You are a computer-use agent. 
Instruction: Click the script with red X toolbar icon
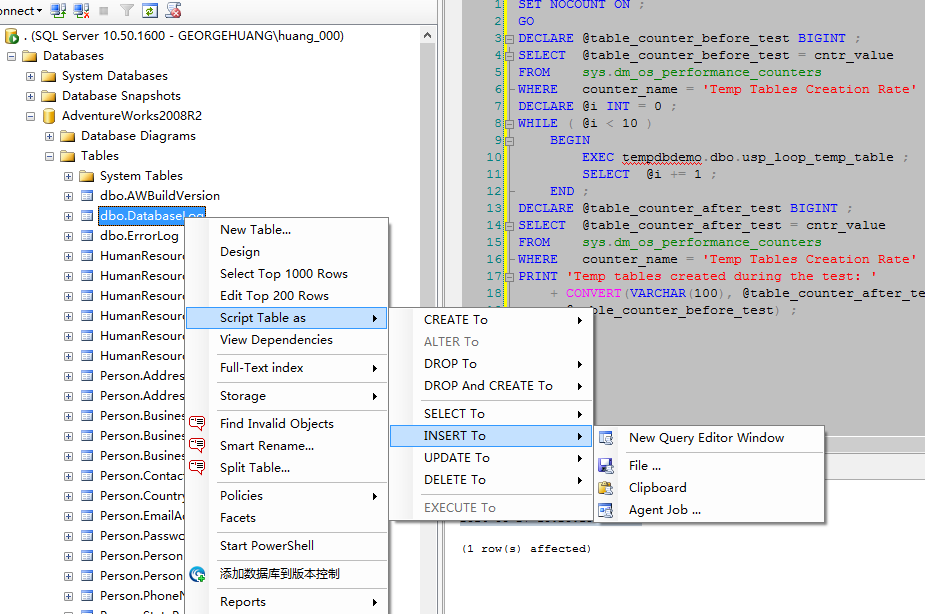click(173, 10)
